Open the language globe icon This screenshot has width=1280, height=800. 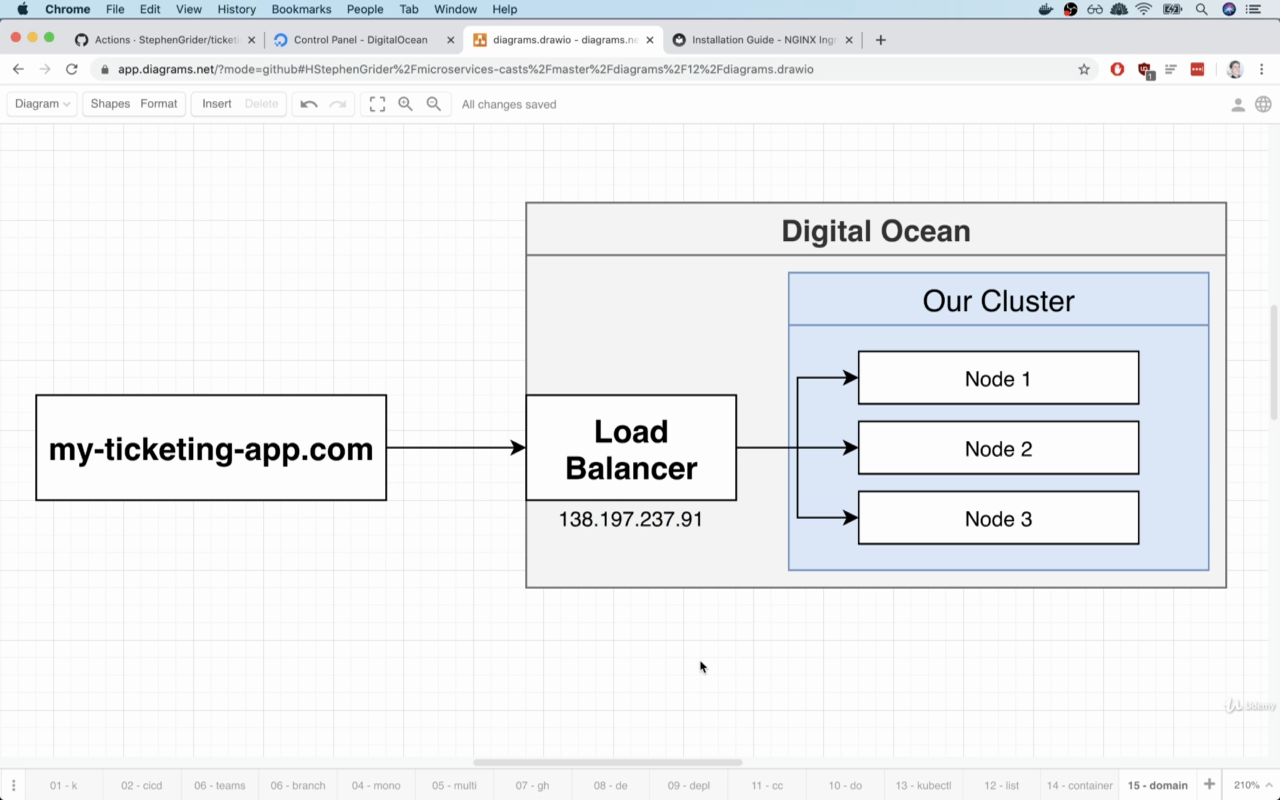click(x=1263, y=104)
